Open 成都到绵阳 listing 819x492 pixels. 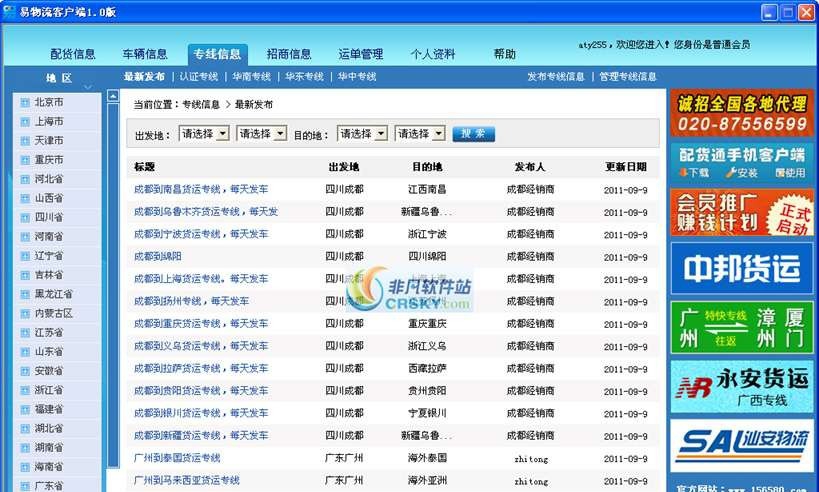coord(158,256)
